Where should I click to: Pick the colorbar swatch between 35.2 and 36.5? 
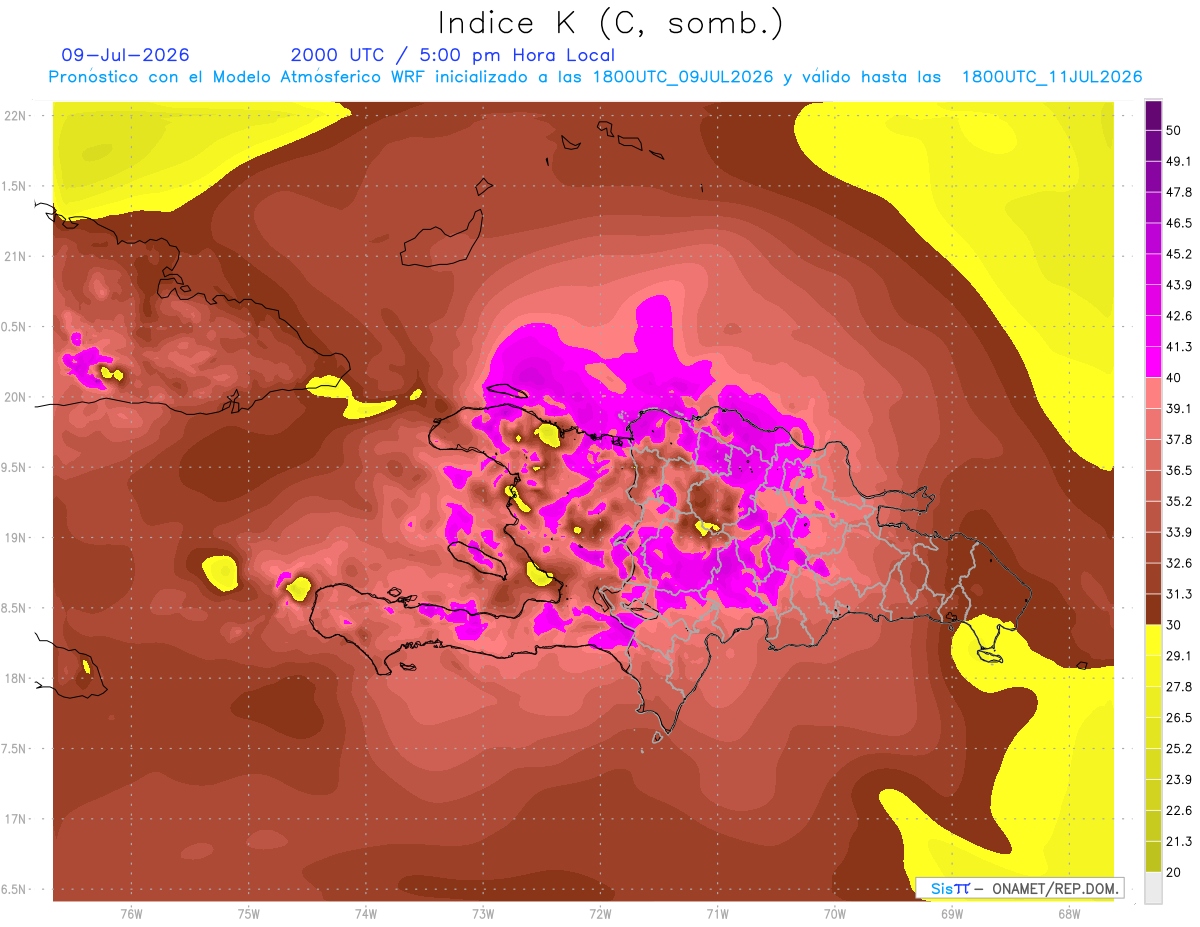click(1153, 485)
